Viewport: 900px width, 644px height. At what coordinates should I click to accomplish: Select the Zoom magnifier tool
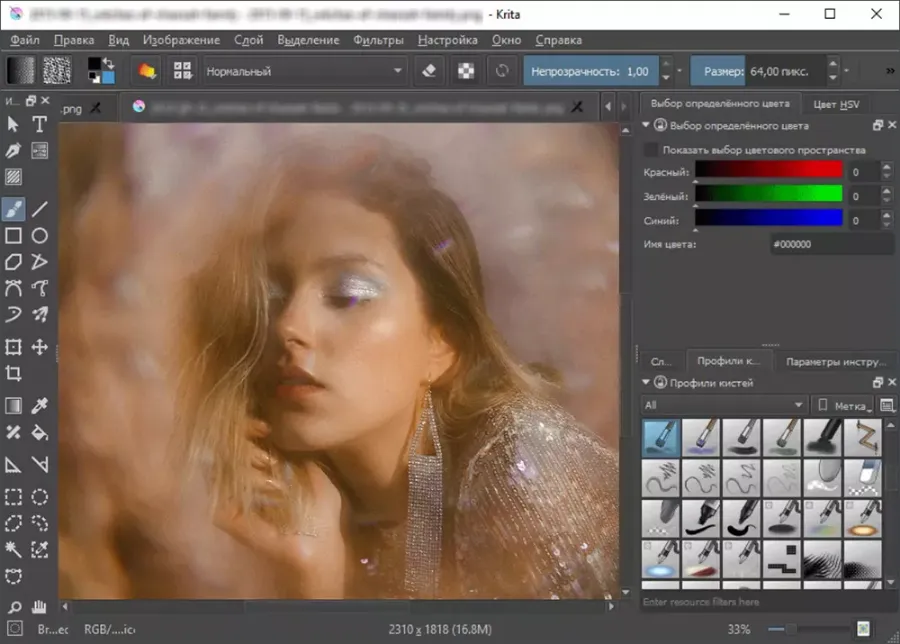coord(14,607)
